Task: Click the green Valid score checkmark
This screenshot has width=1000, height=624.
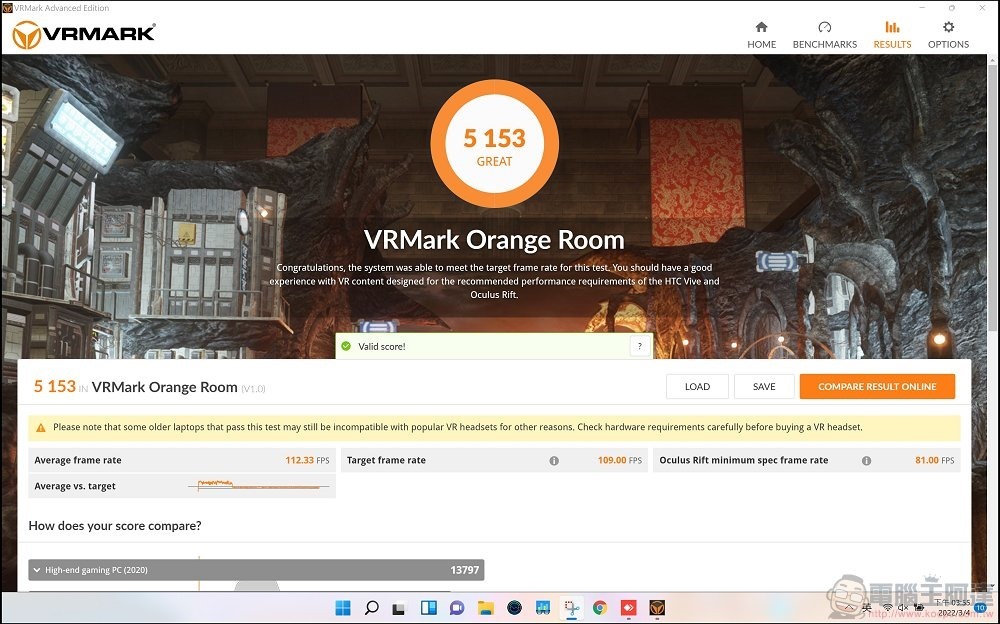Action: coord(346,346)
